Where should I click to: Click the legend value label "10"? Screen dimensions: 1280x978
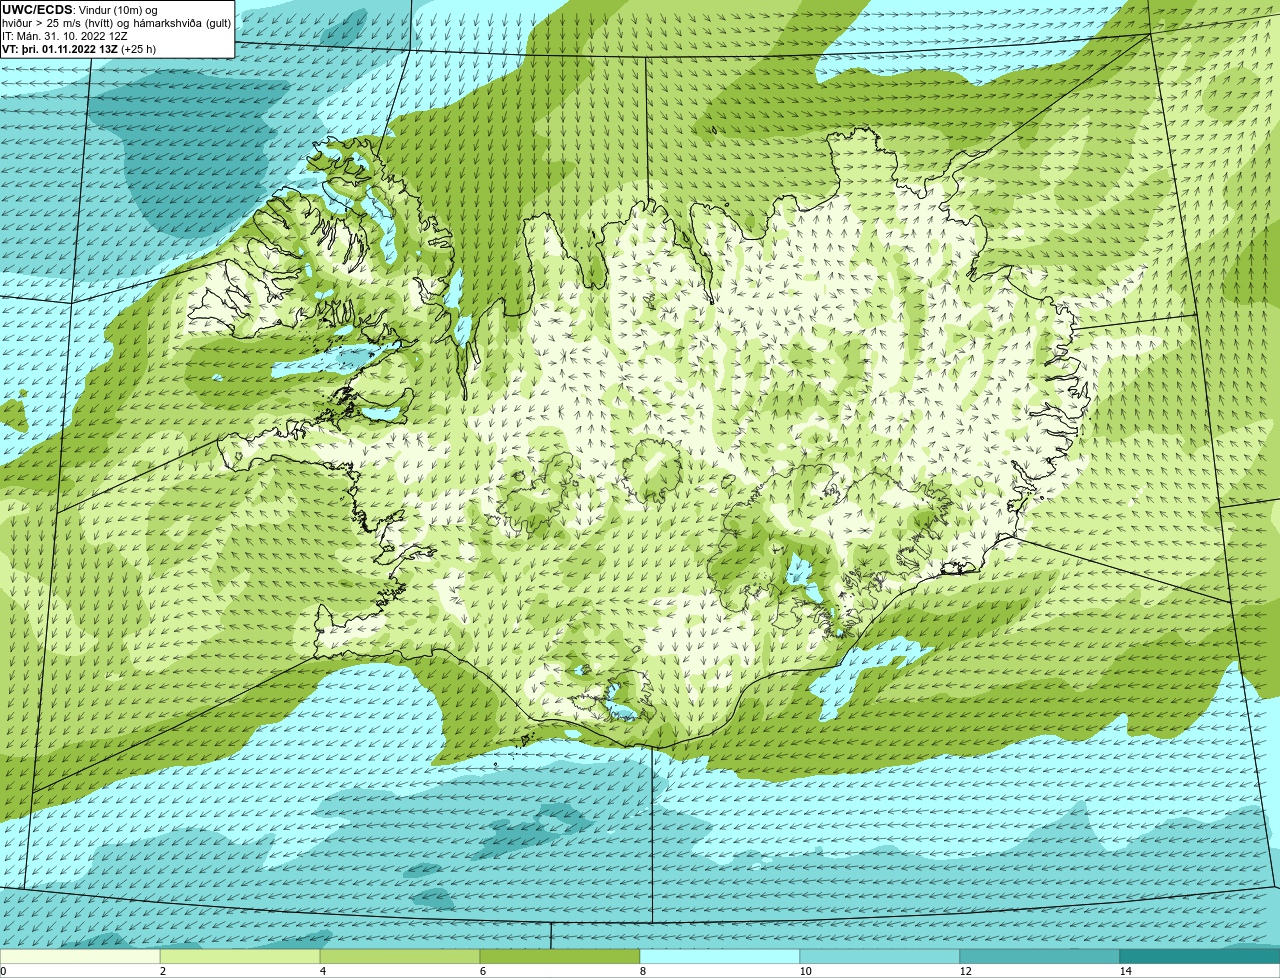[x=804, y=971]
